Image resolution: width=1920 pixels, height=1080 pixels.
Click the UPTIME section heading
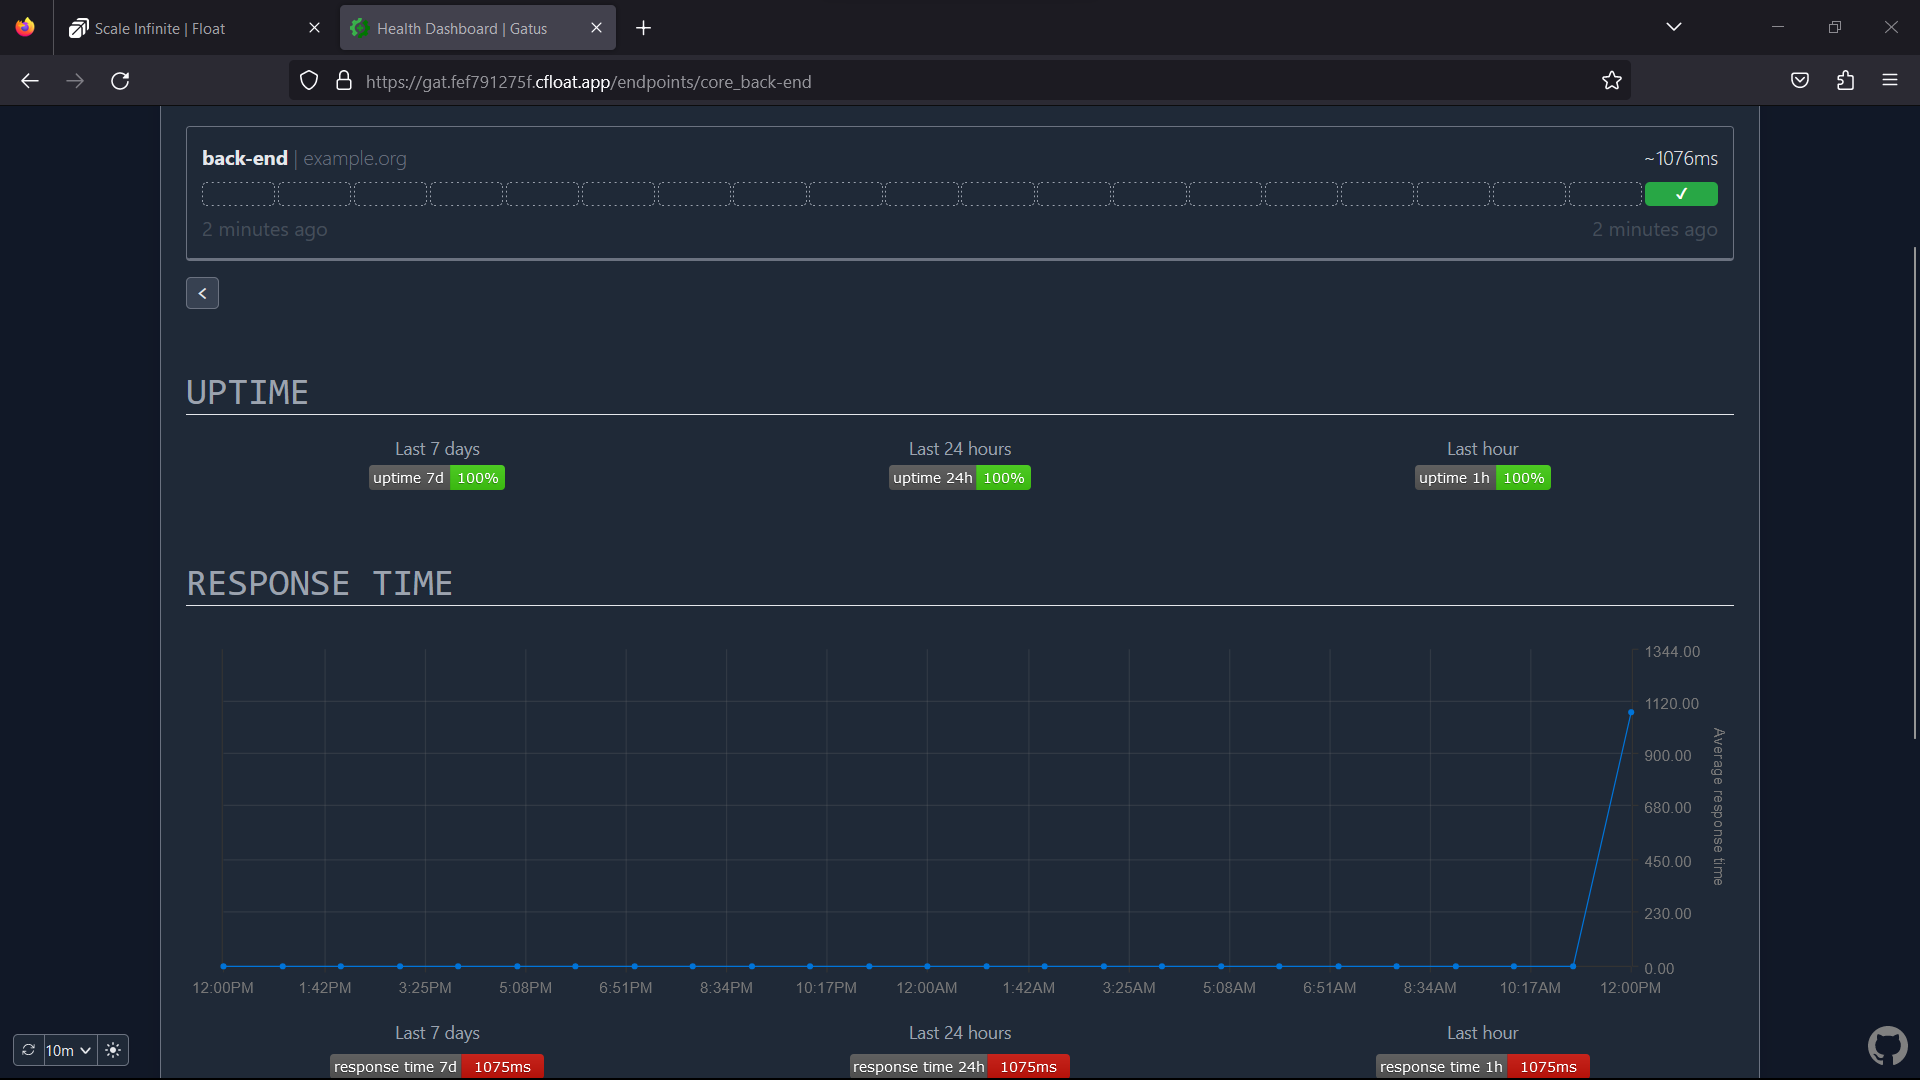point(247,393)
